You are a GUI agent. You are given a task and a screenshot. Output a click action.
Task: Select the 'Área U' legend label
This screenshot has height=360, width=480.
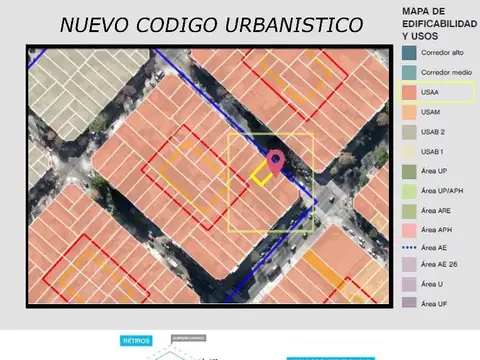pyautogui.click(x=432, y=284)
